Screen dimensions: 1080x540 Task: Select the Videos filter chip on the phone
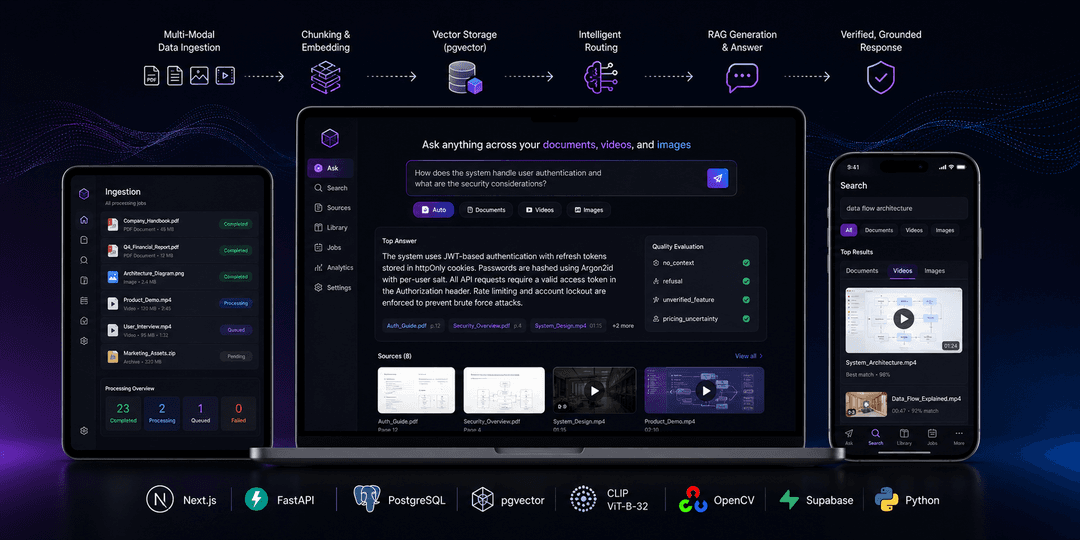[x=914, y=230]
